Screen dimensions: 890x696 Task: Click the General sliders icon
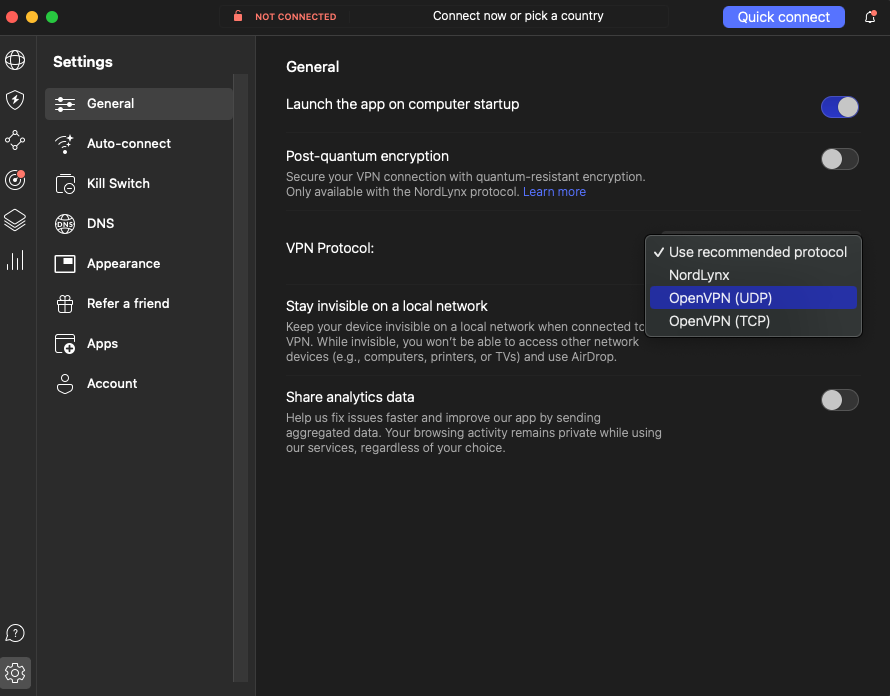(x=65, y=104)
